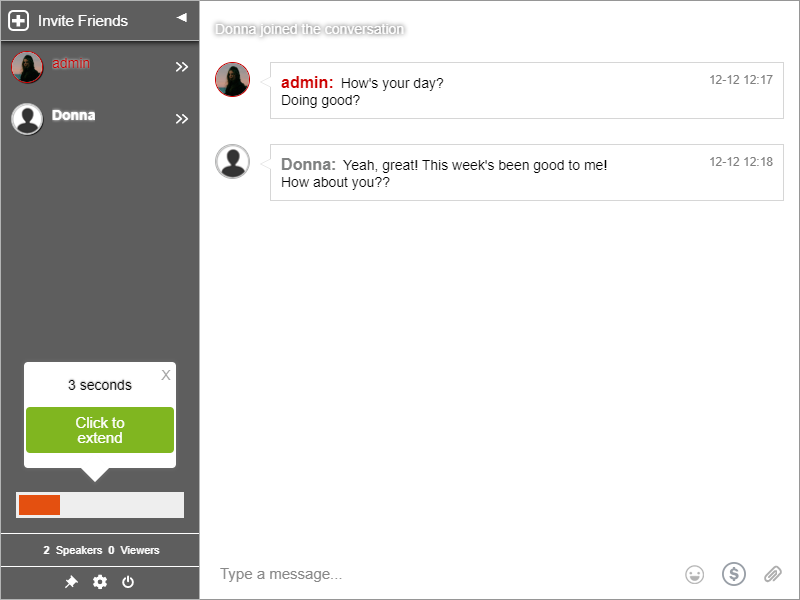The image size is (800, 600).
Task: Expand options for admin user
Action: [182, 67]
